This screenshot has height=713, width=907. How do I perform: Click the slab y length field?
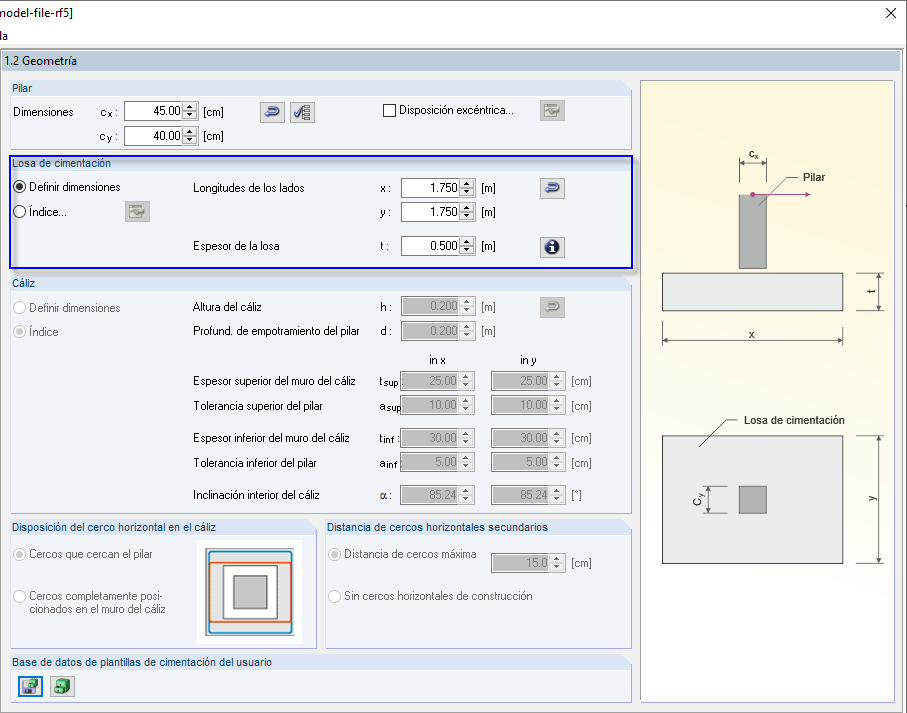pyautogui.click(x=430, y=212)
